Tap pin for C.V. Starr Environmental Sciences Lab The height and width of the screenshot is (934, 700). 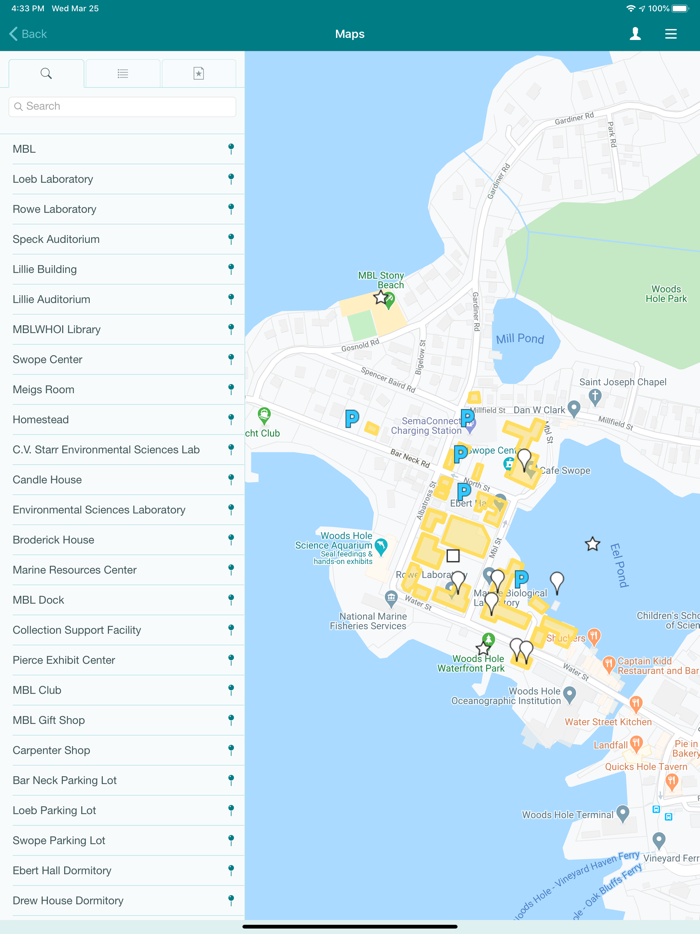point(231,449)
